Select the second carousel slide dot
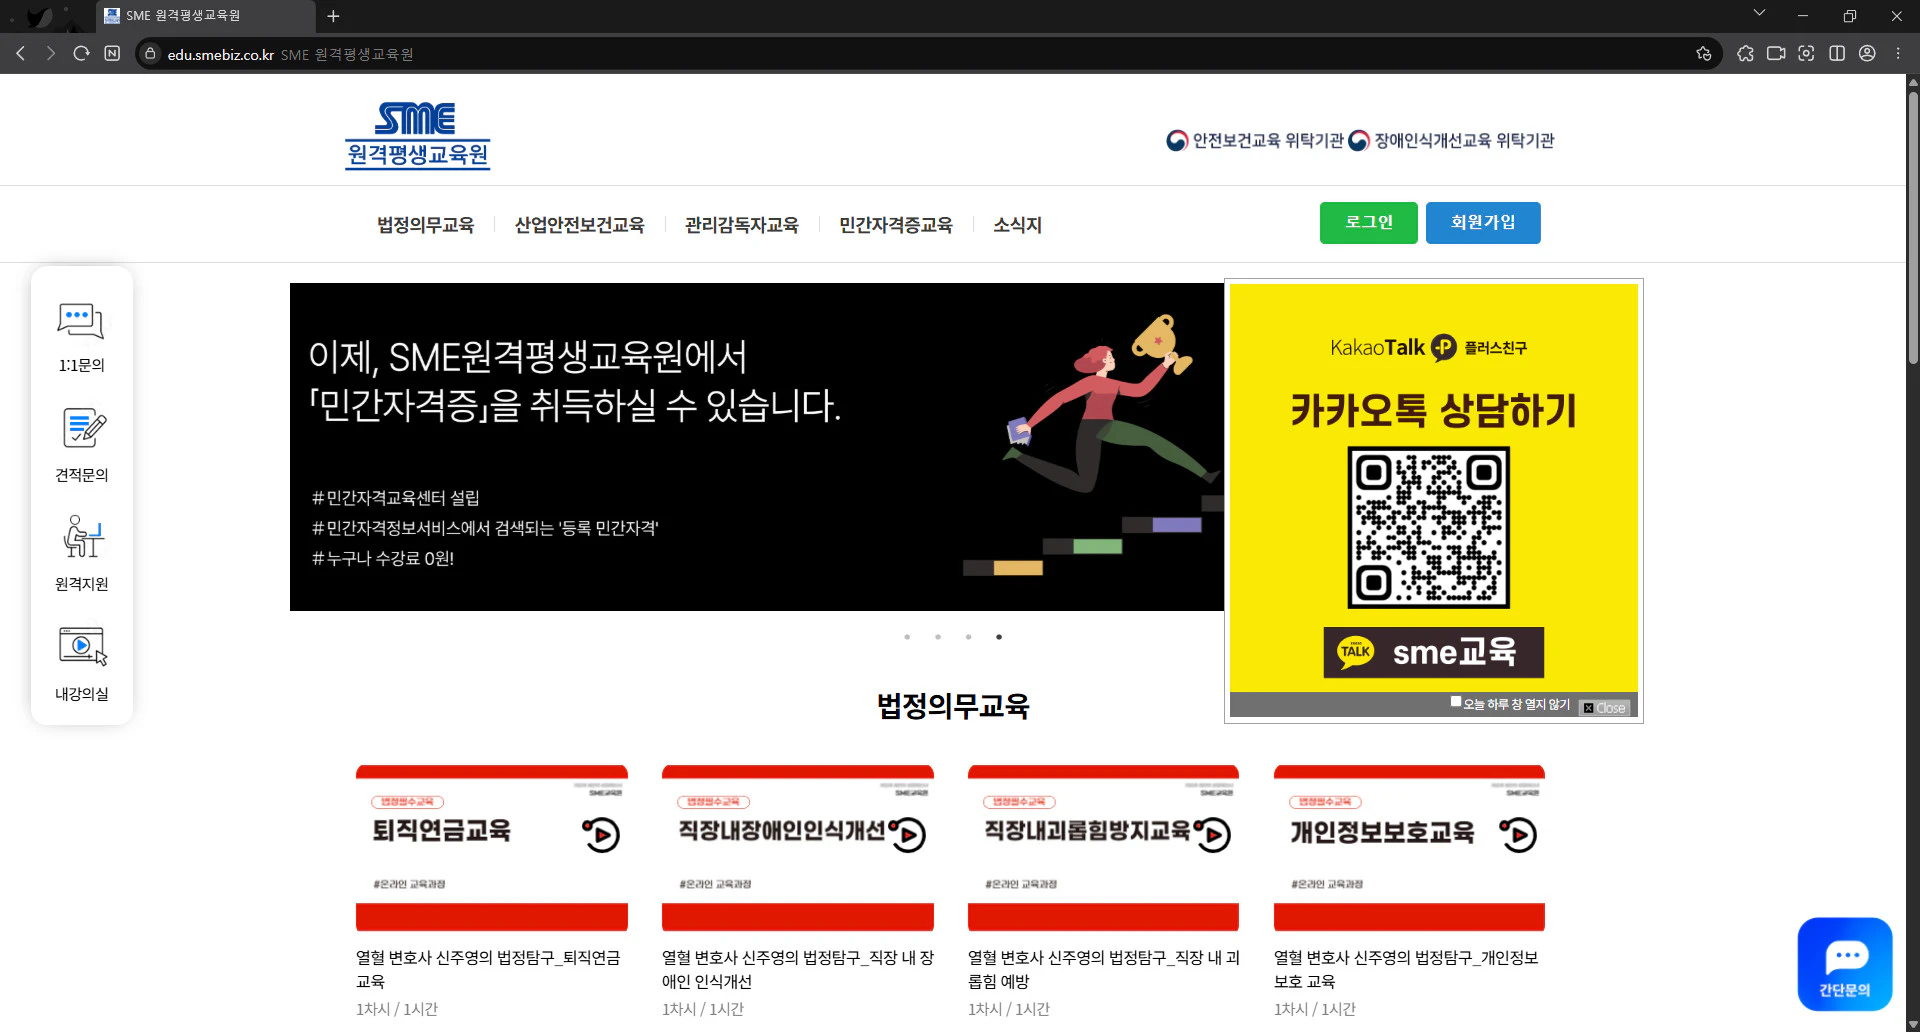Screen dimensions: 1920x1032 tap(938, 637)
